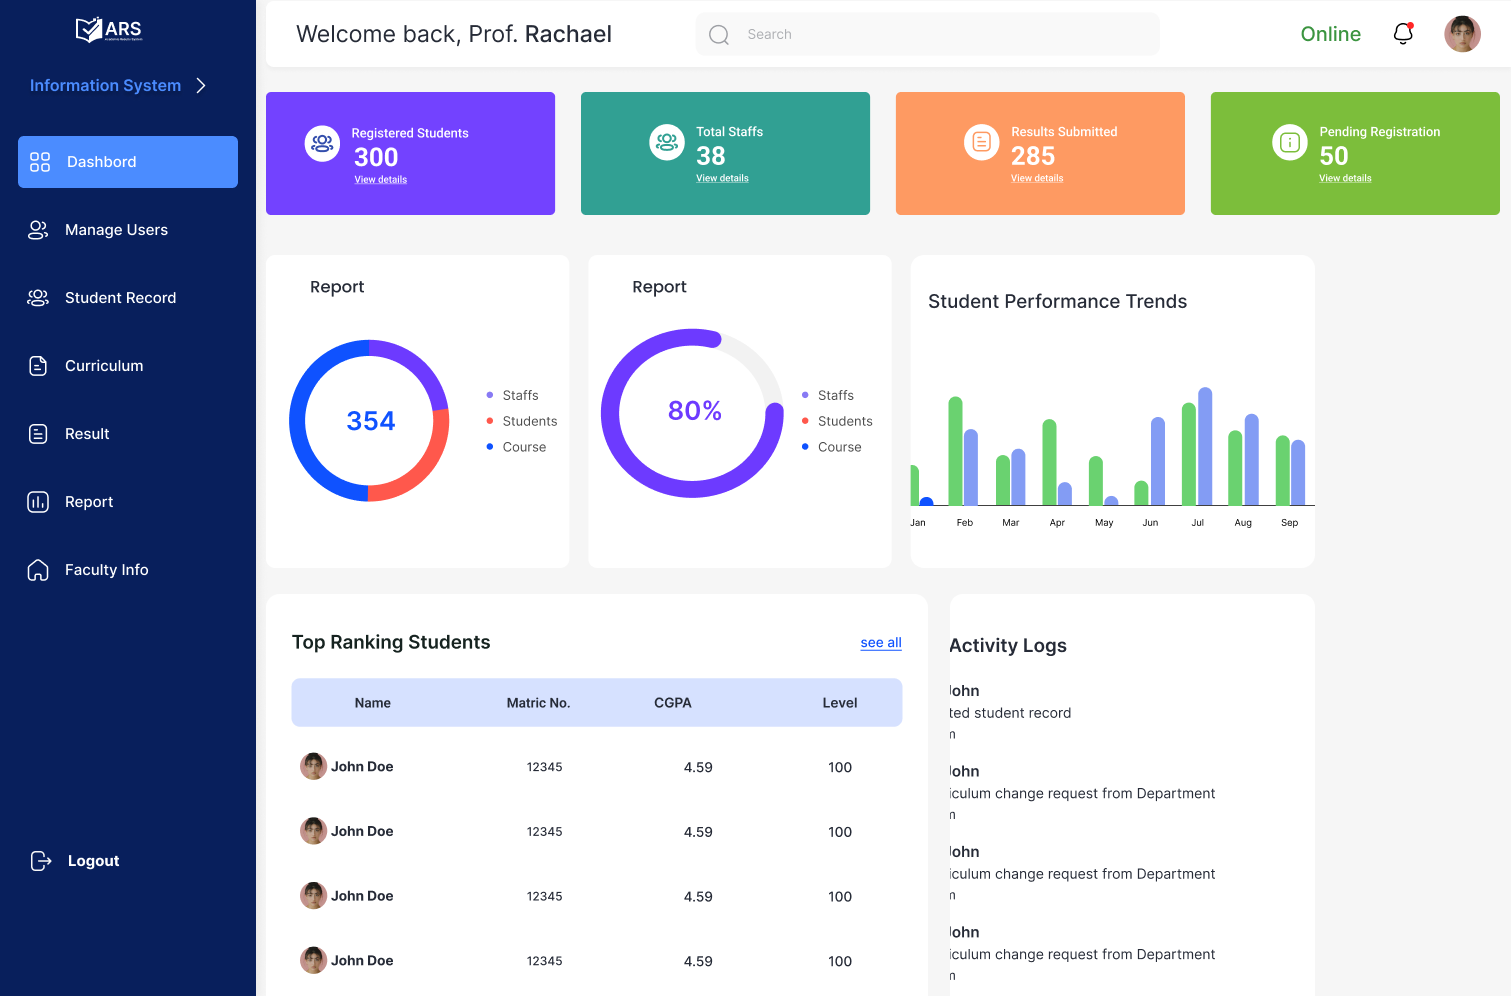The image size is (1511, 996).
Task: Click the Report bar-chart icon
Action: coord(38,501)
